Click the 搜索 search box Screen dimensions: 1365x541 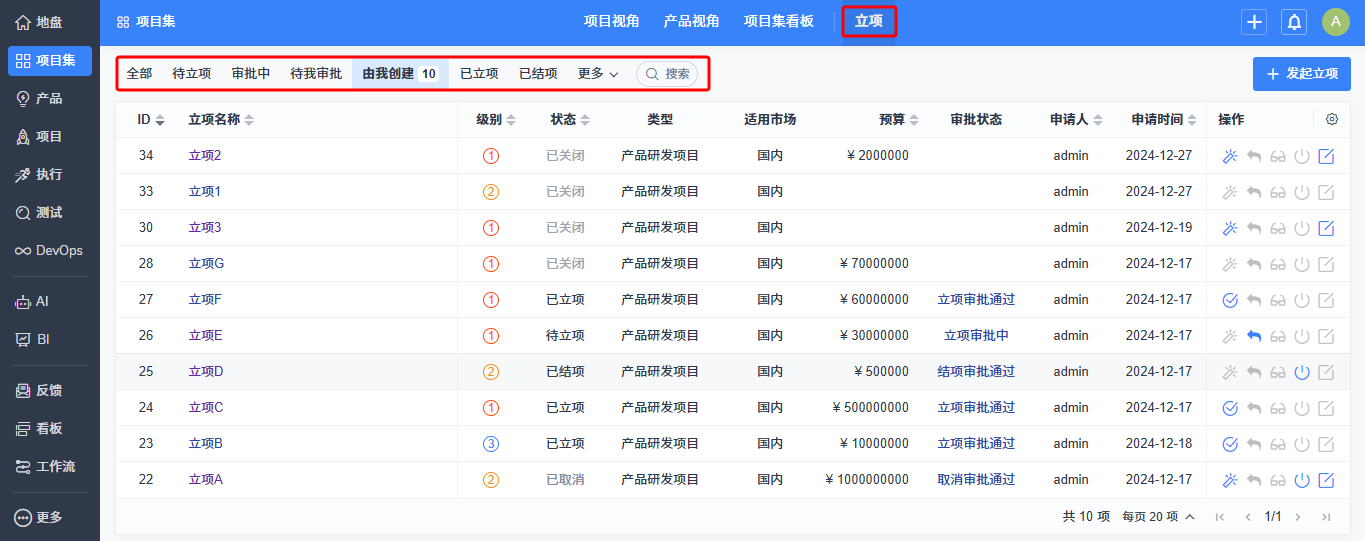point(667,74)
